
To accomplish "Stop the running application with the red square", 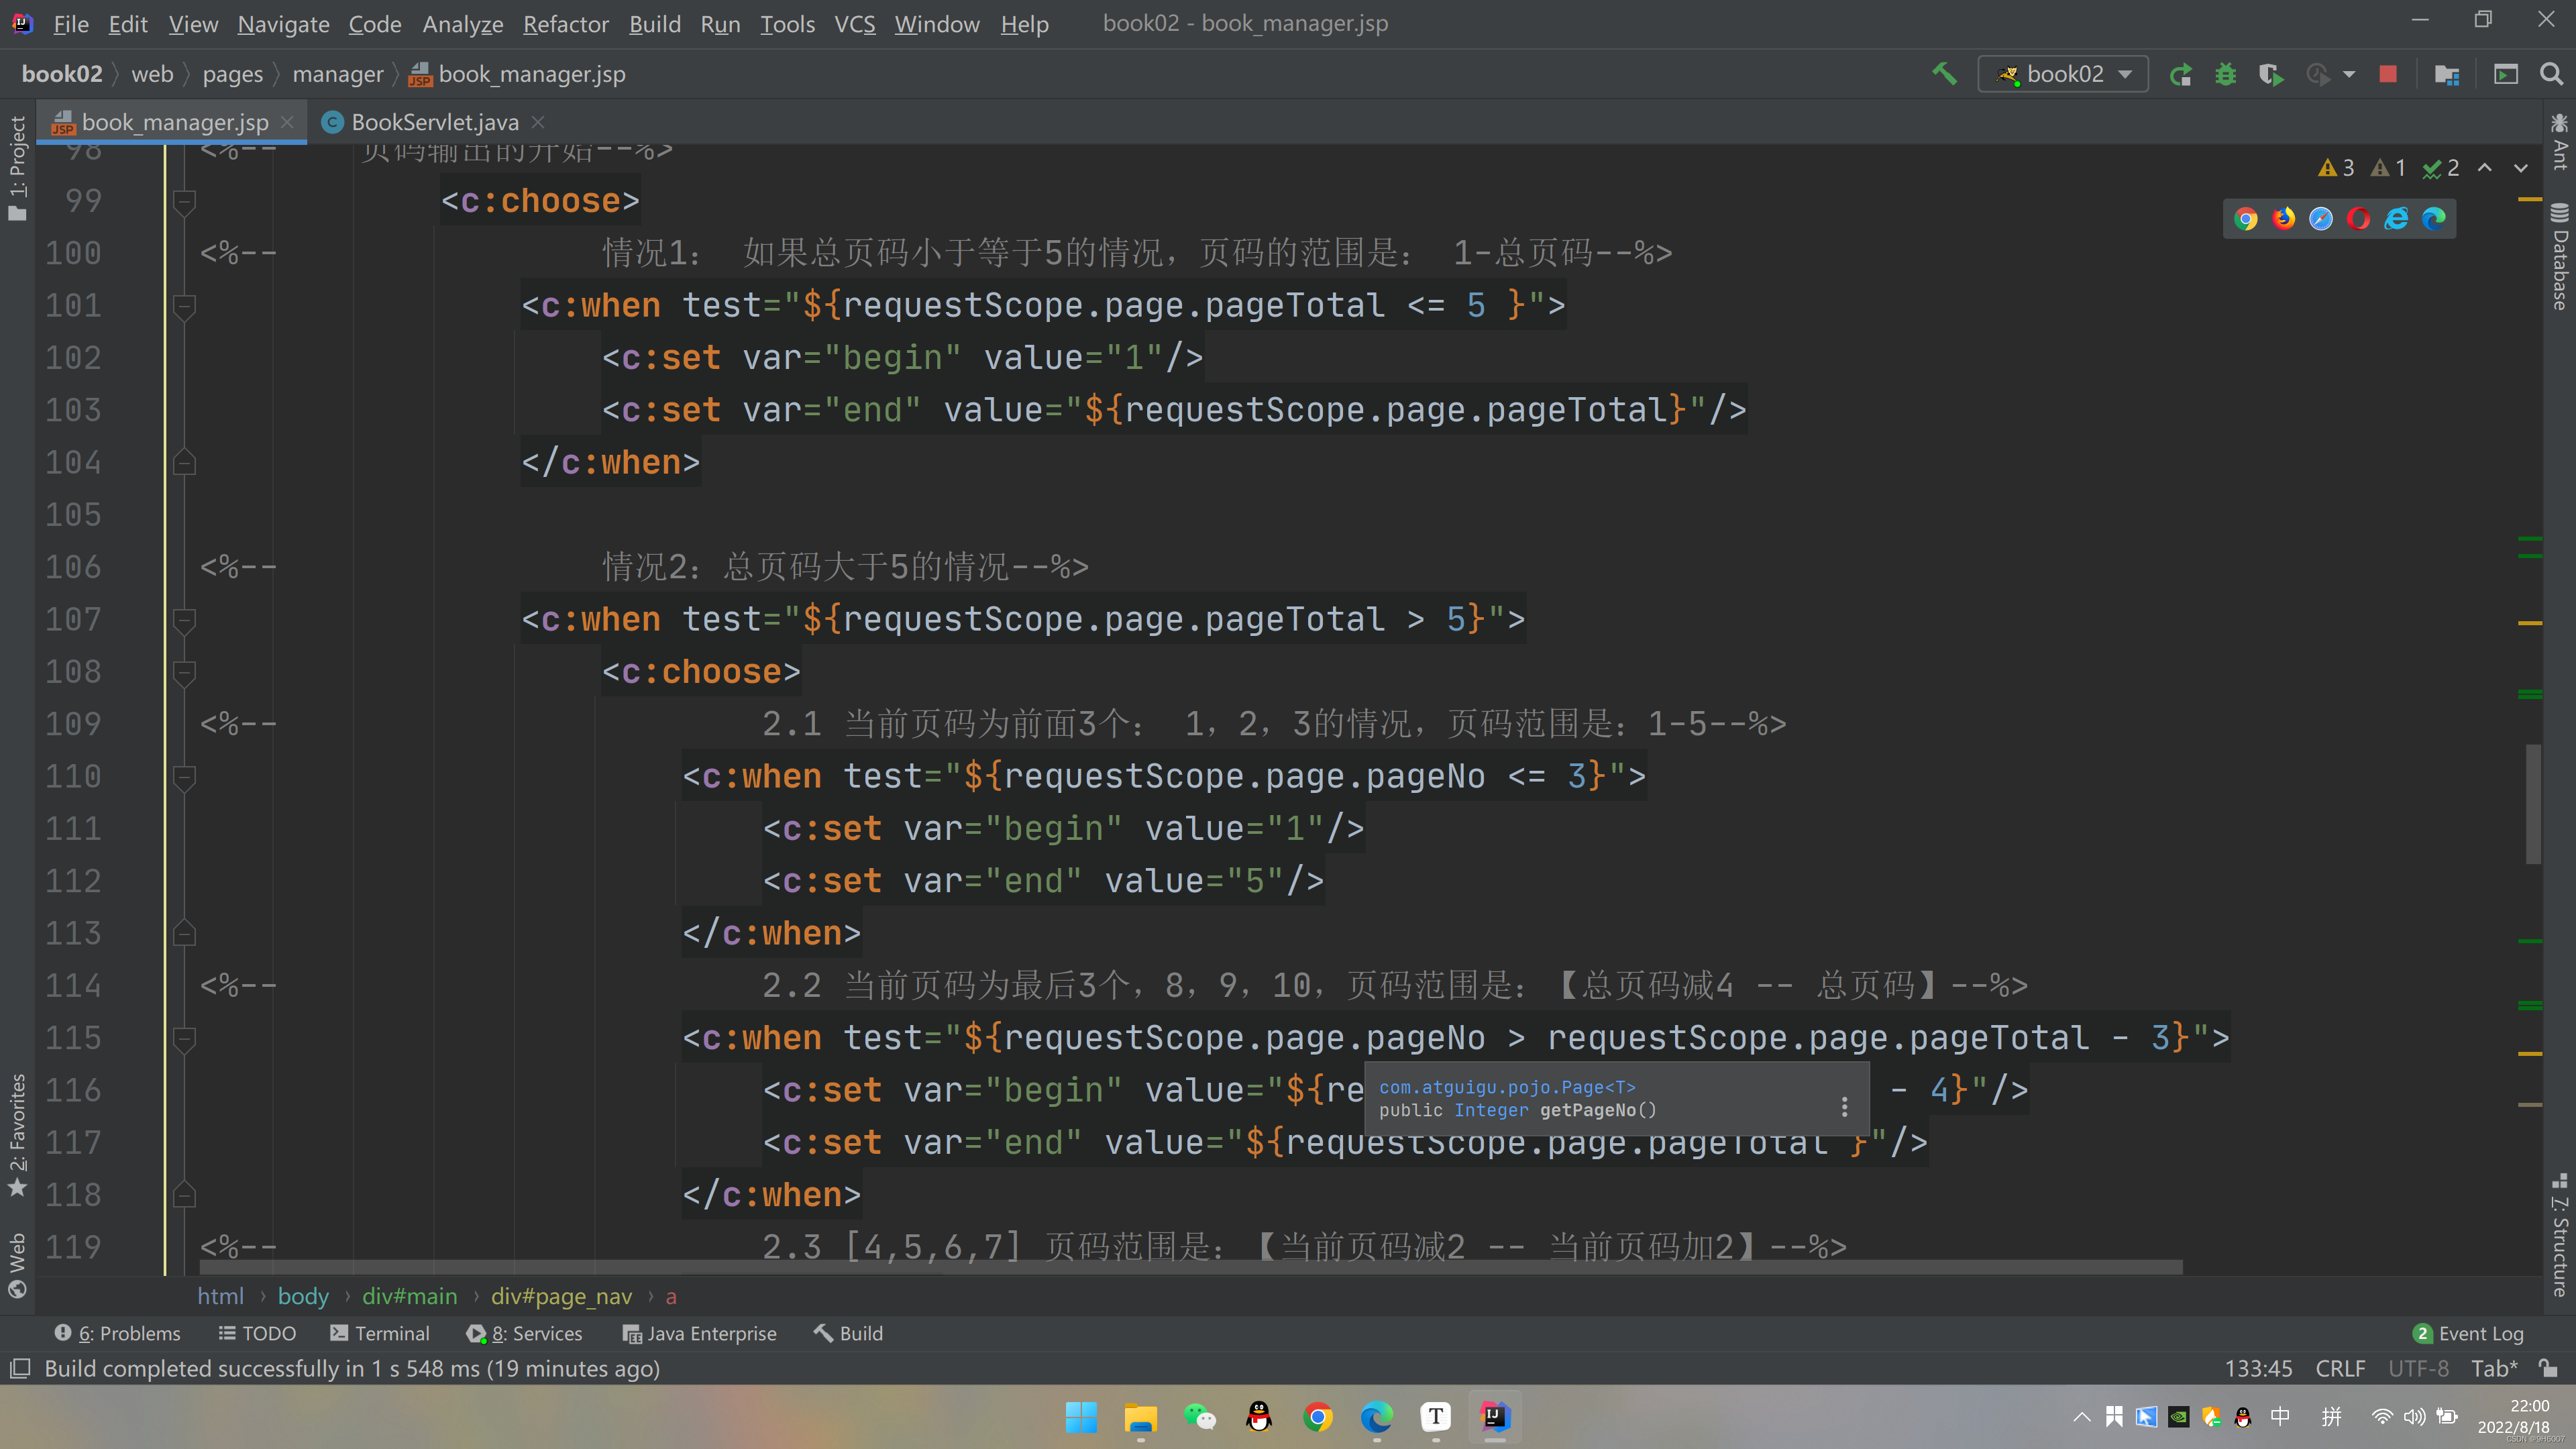I will pos(2388,74).
